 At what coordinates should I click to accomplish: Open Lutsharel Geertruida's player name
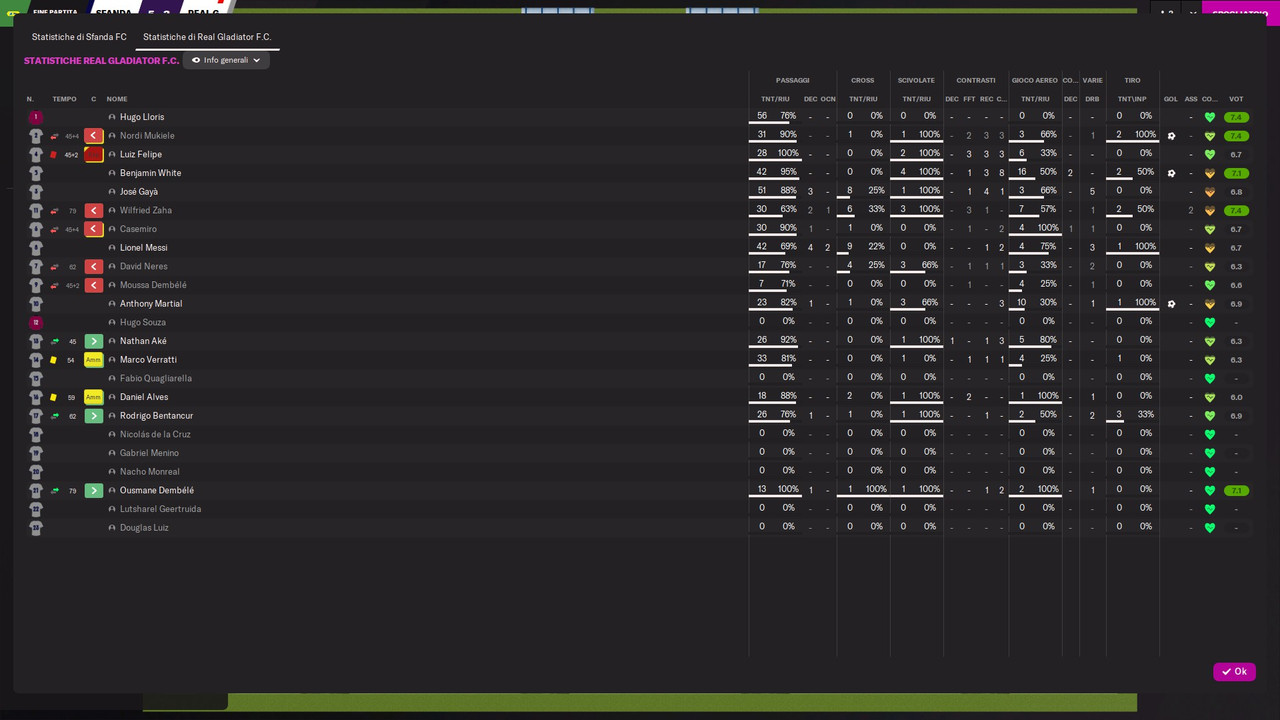pyautogui.click(x=160, y=509)
